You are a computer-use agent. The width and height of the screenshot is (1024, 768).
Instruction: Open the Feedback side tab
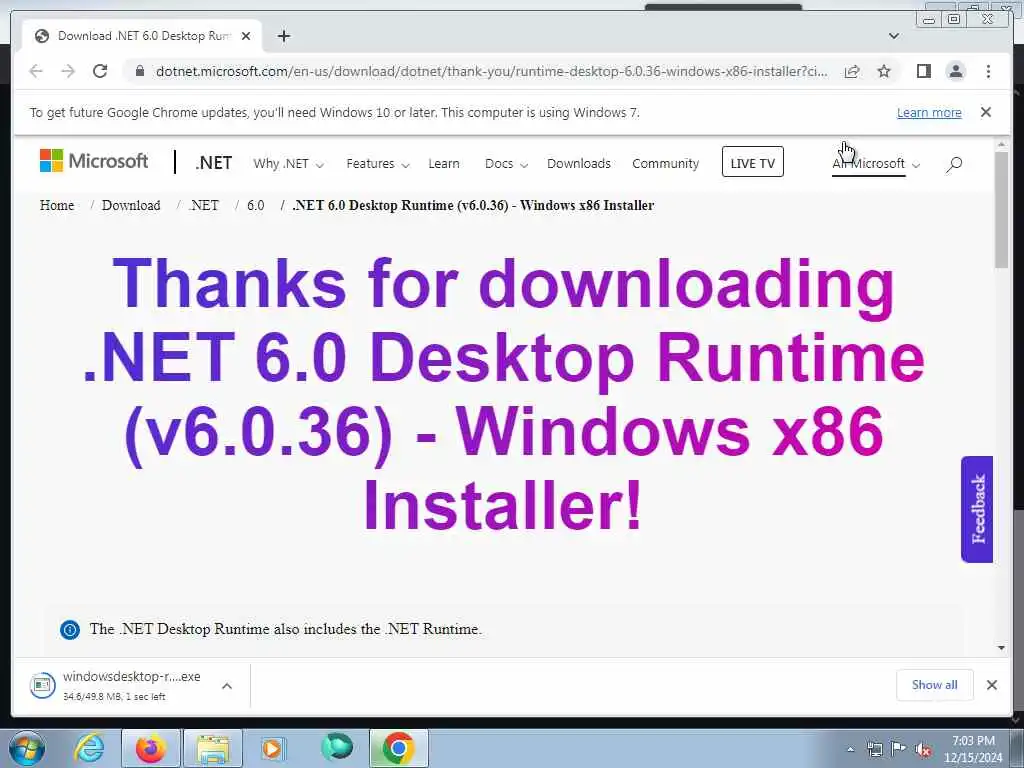(x=977, y=509)
